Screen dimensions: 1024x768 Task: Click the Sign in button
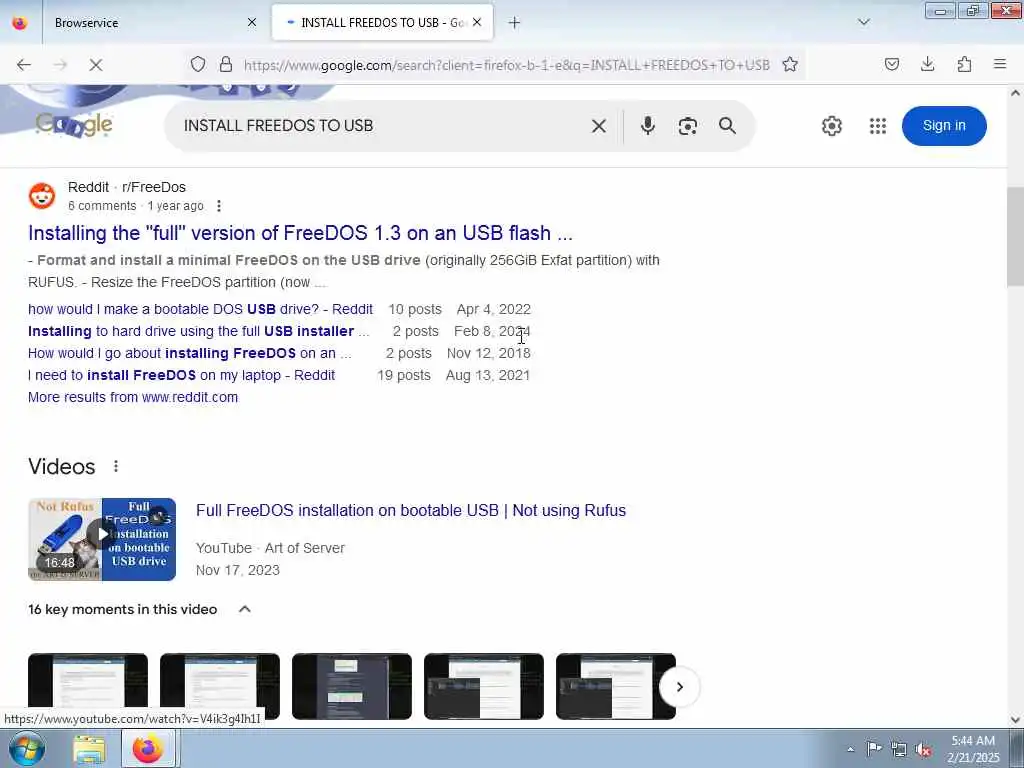click(944, 125)
